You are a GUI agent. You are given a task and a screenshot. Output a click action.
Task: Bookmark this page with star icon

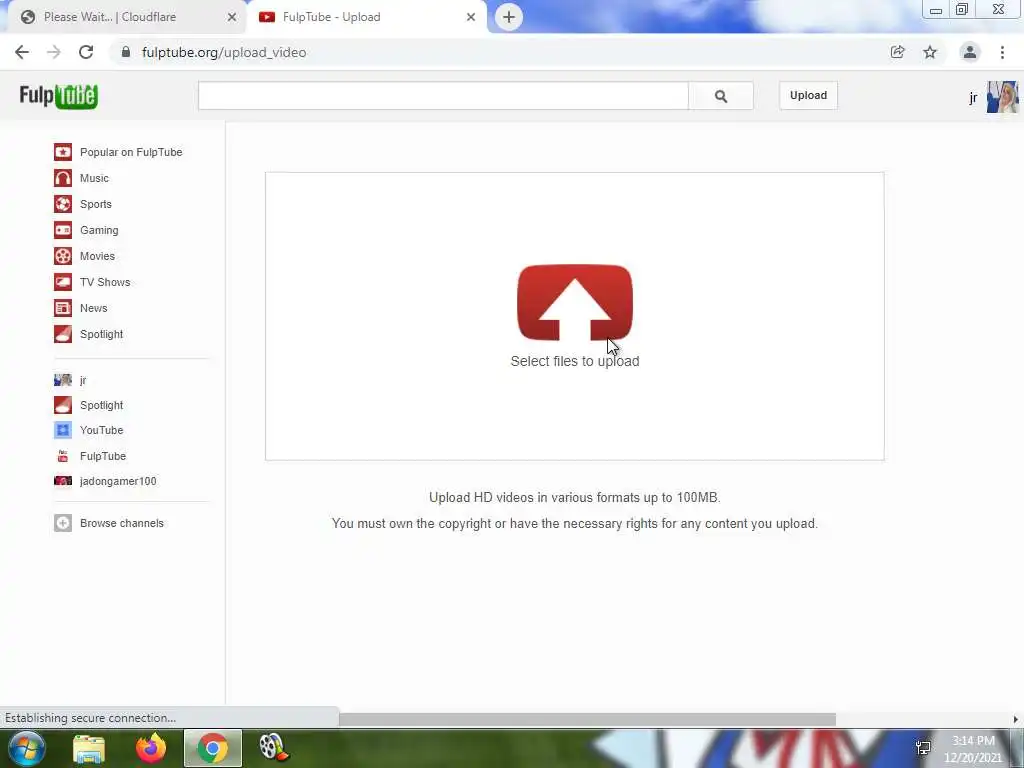(x=930, y=52)
